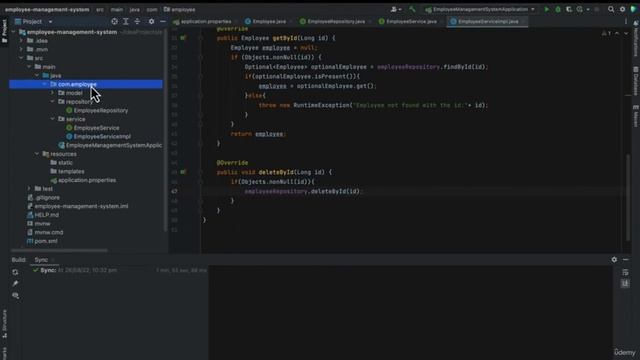Click Expand All icon in Project panel
This screenshot has height=360, width=640.
point(126,21)
